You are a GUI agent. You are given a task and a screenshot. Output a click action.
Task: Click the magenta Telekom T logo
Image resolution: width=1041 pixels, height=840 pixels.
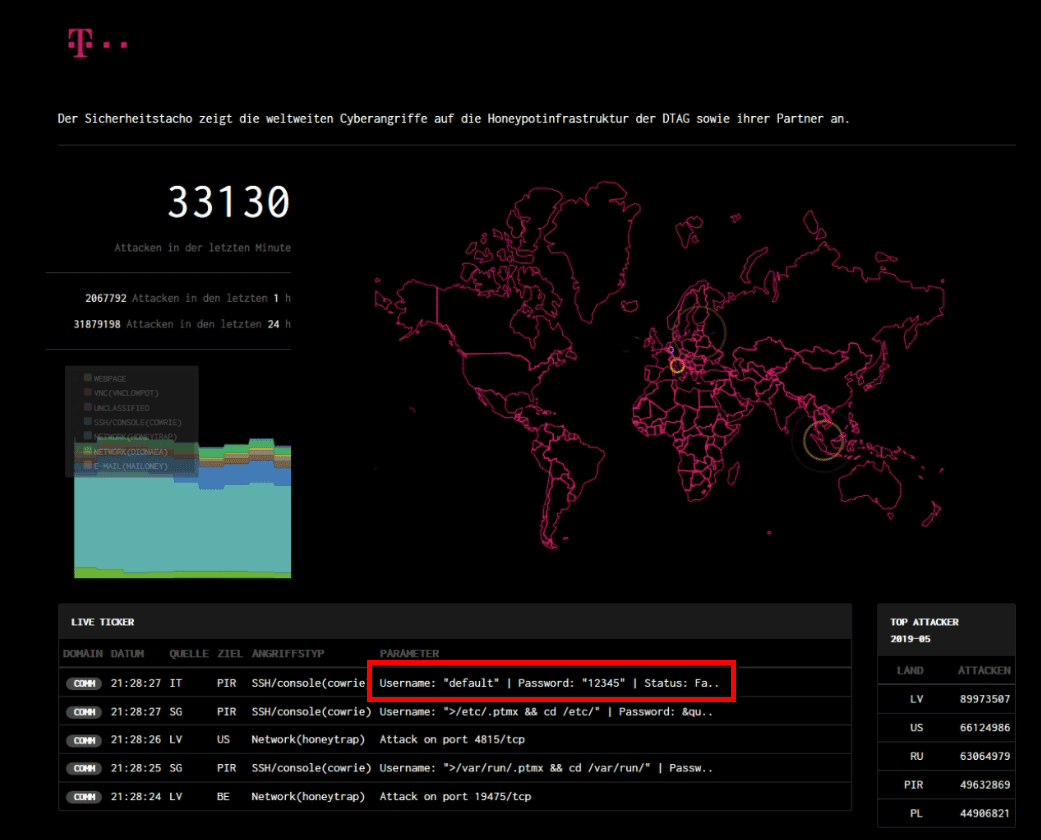pyautogui.click(x=97, y=43)
